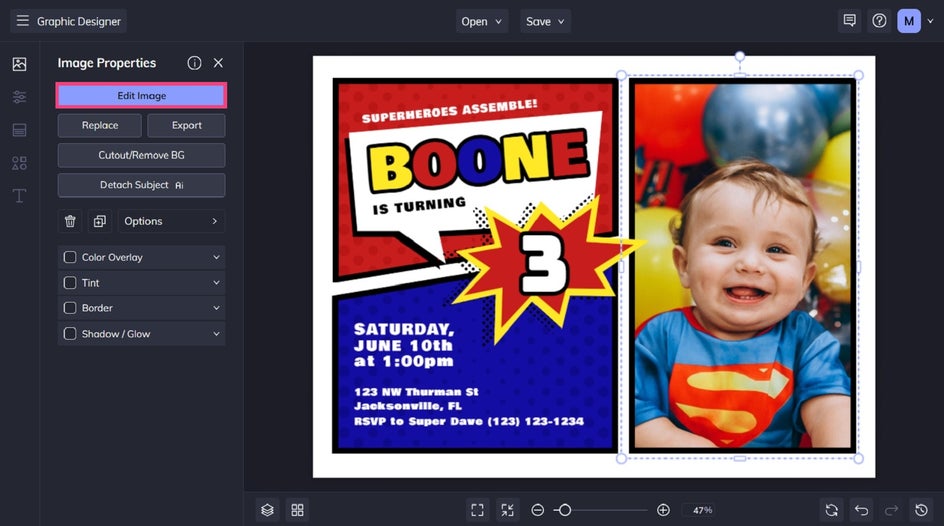Expand the Color Overlay section chevron
This screenshot has height=526, width=944.
[x=216, y=257]
